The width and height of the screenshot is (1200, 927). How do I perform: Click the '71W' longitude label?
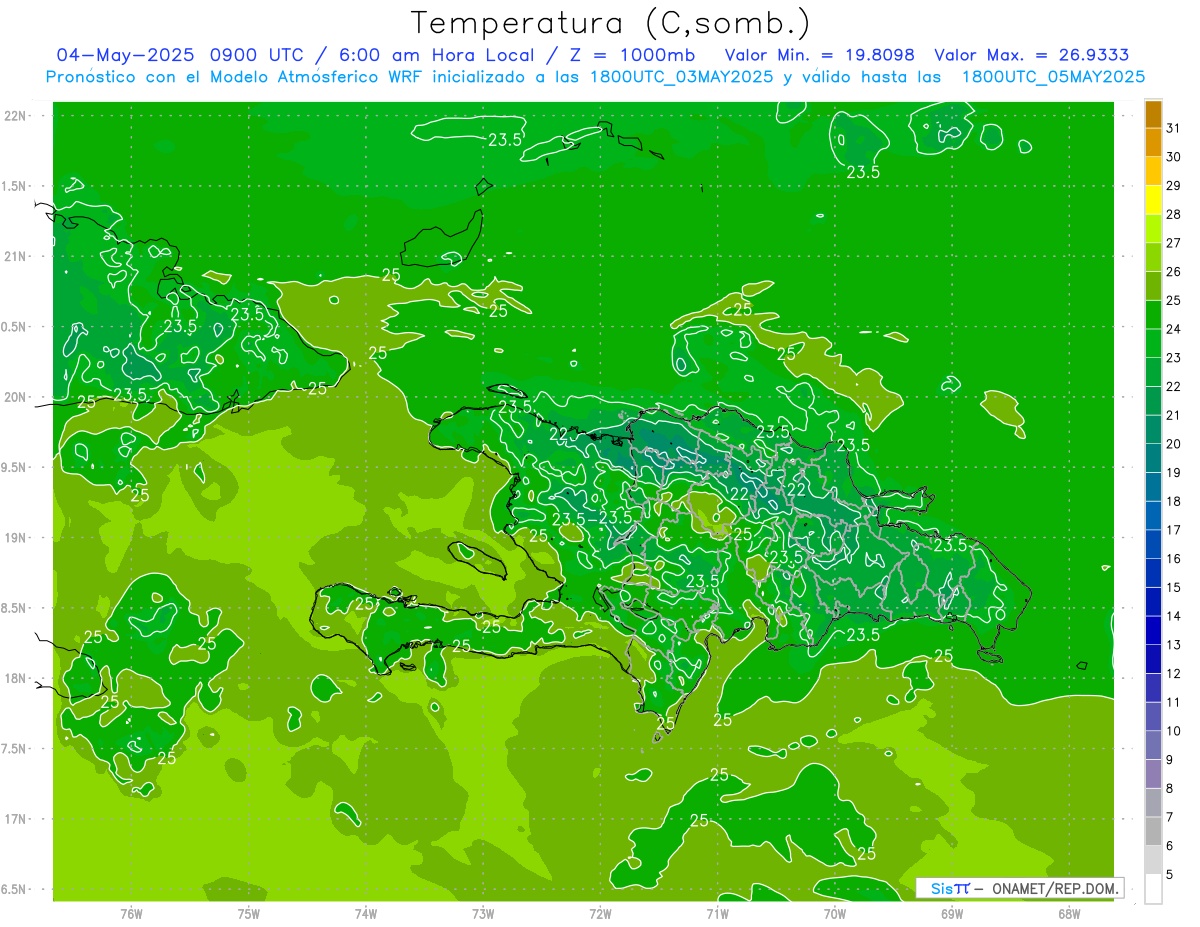pyautogui.click(x=717, y=913)
